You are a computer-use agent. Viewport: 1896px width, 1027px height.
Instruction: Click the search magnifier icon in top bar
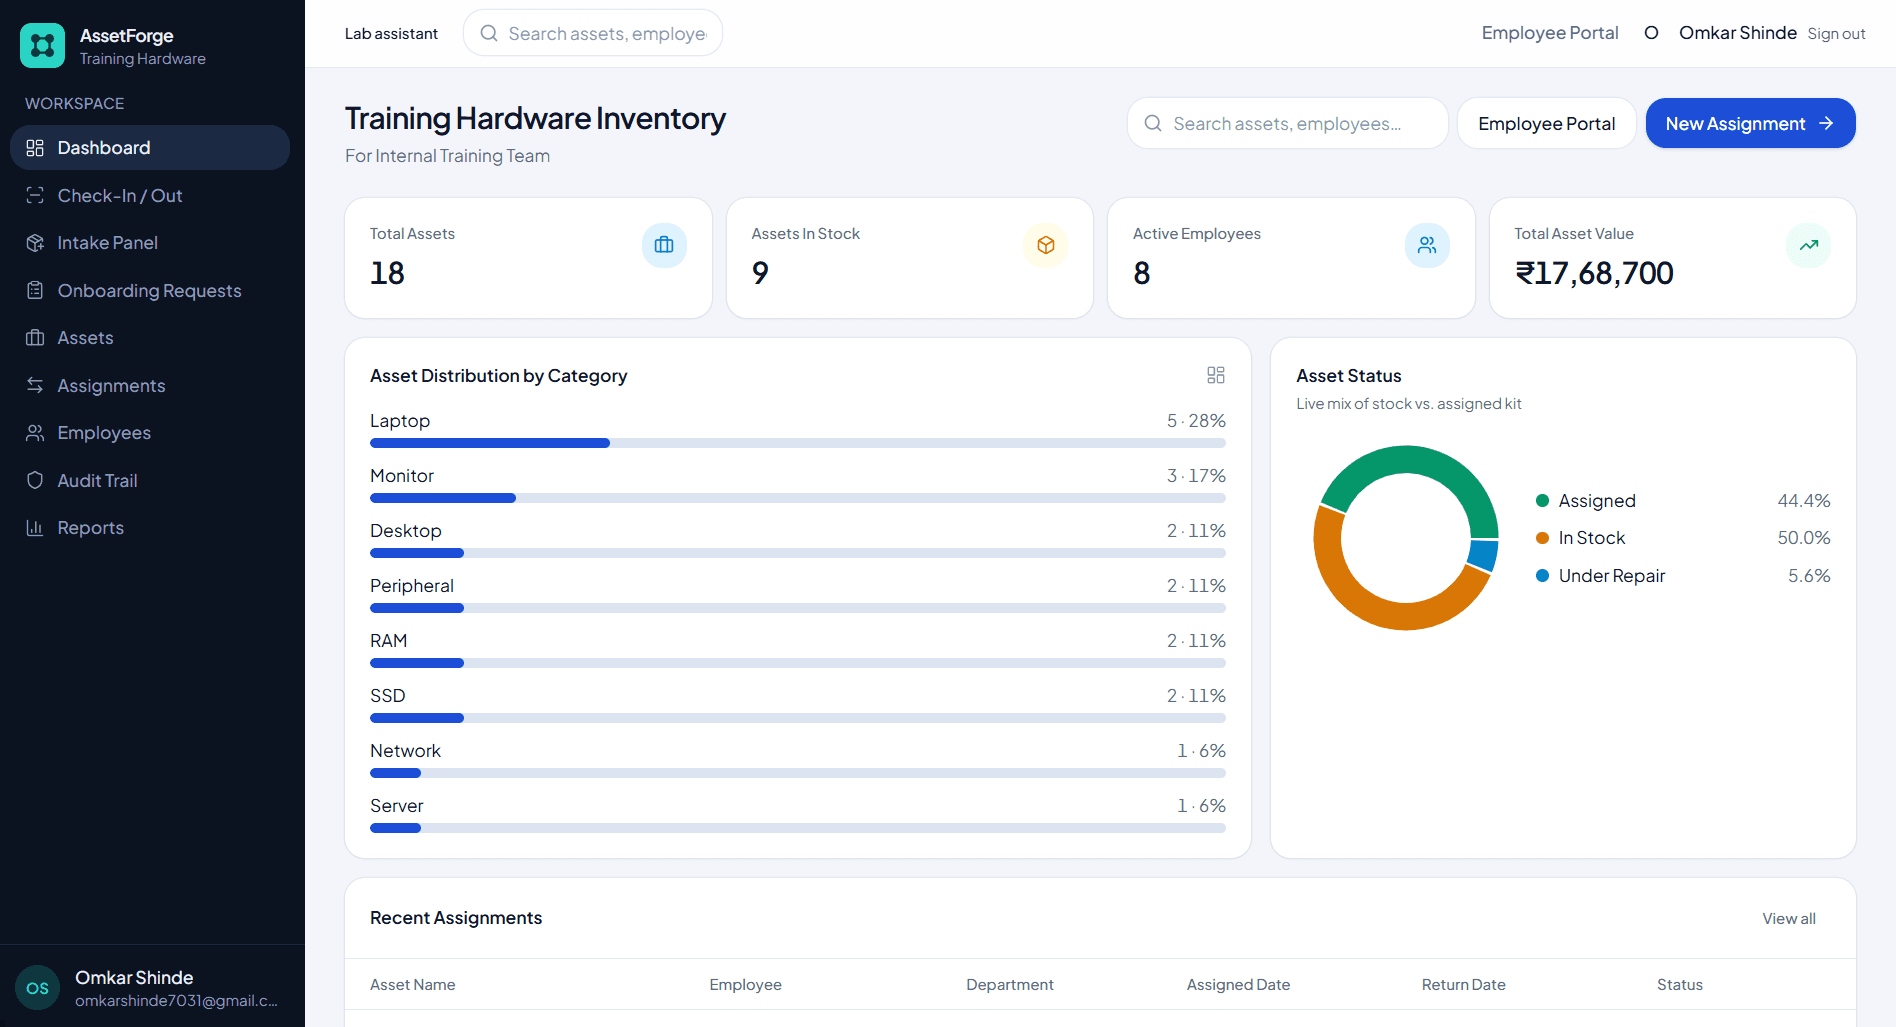click(489, 33)
